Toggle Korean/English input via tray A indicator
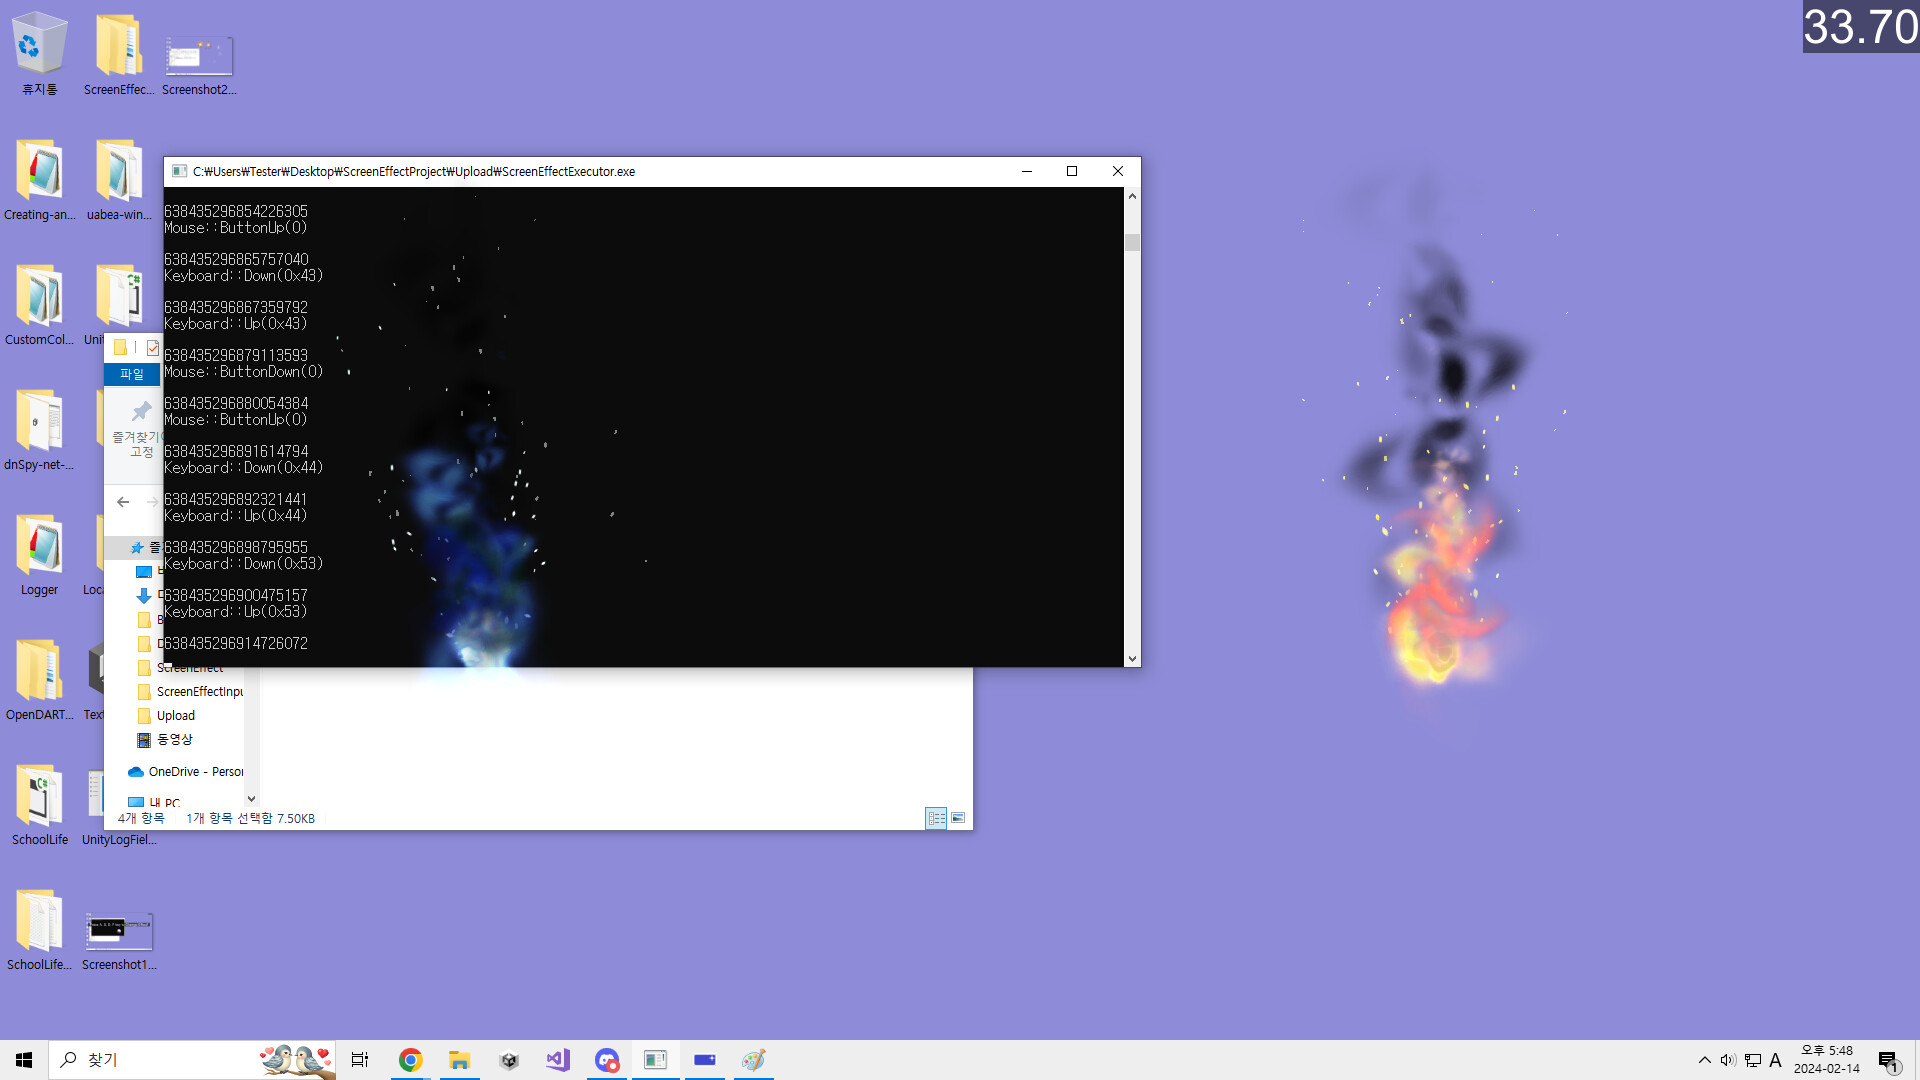The image size is (1920, 1080). [1775, 1061]
